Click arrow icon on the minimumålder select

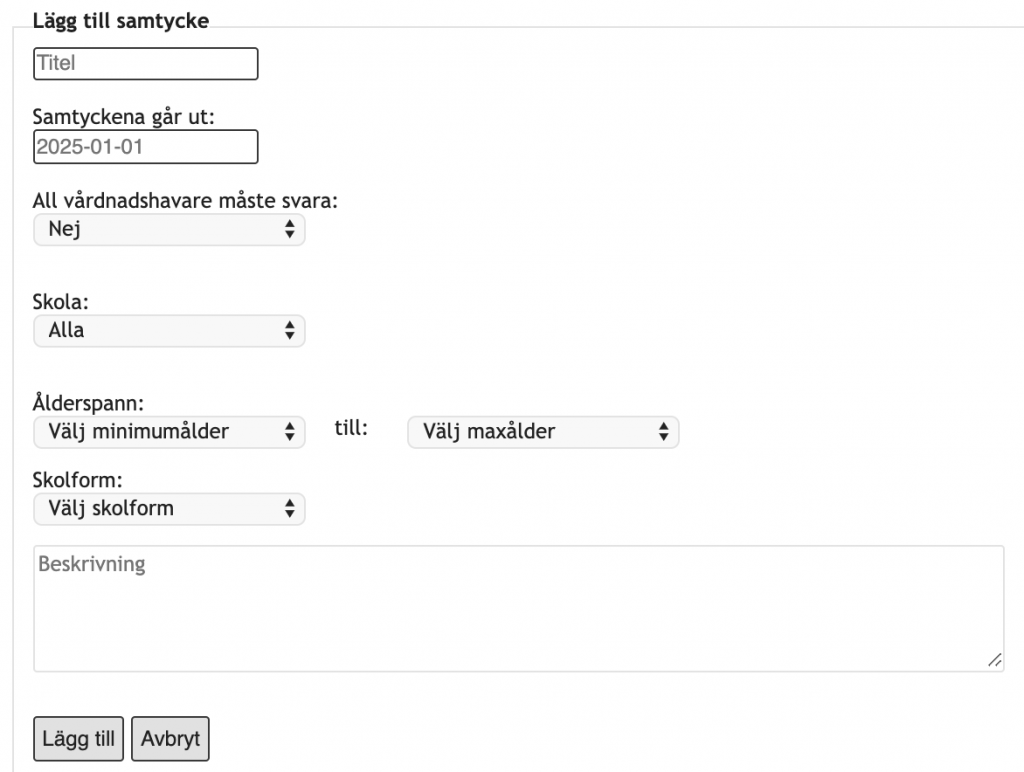click(x=289, y=432)
